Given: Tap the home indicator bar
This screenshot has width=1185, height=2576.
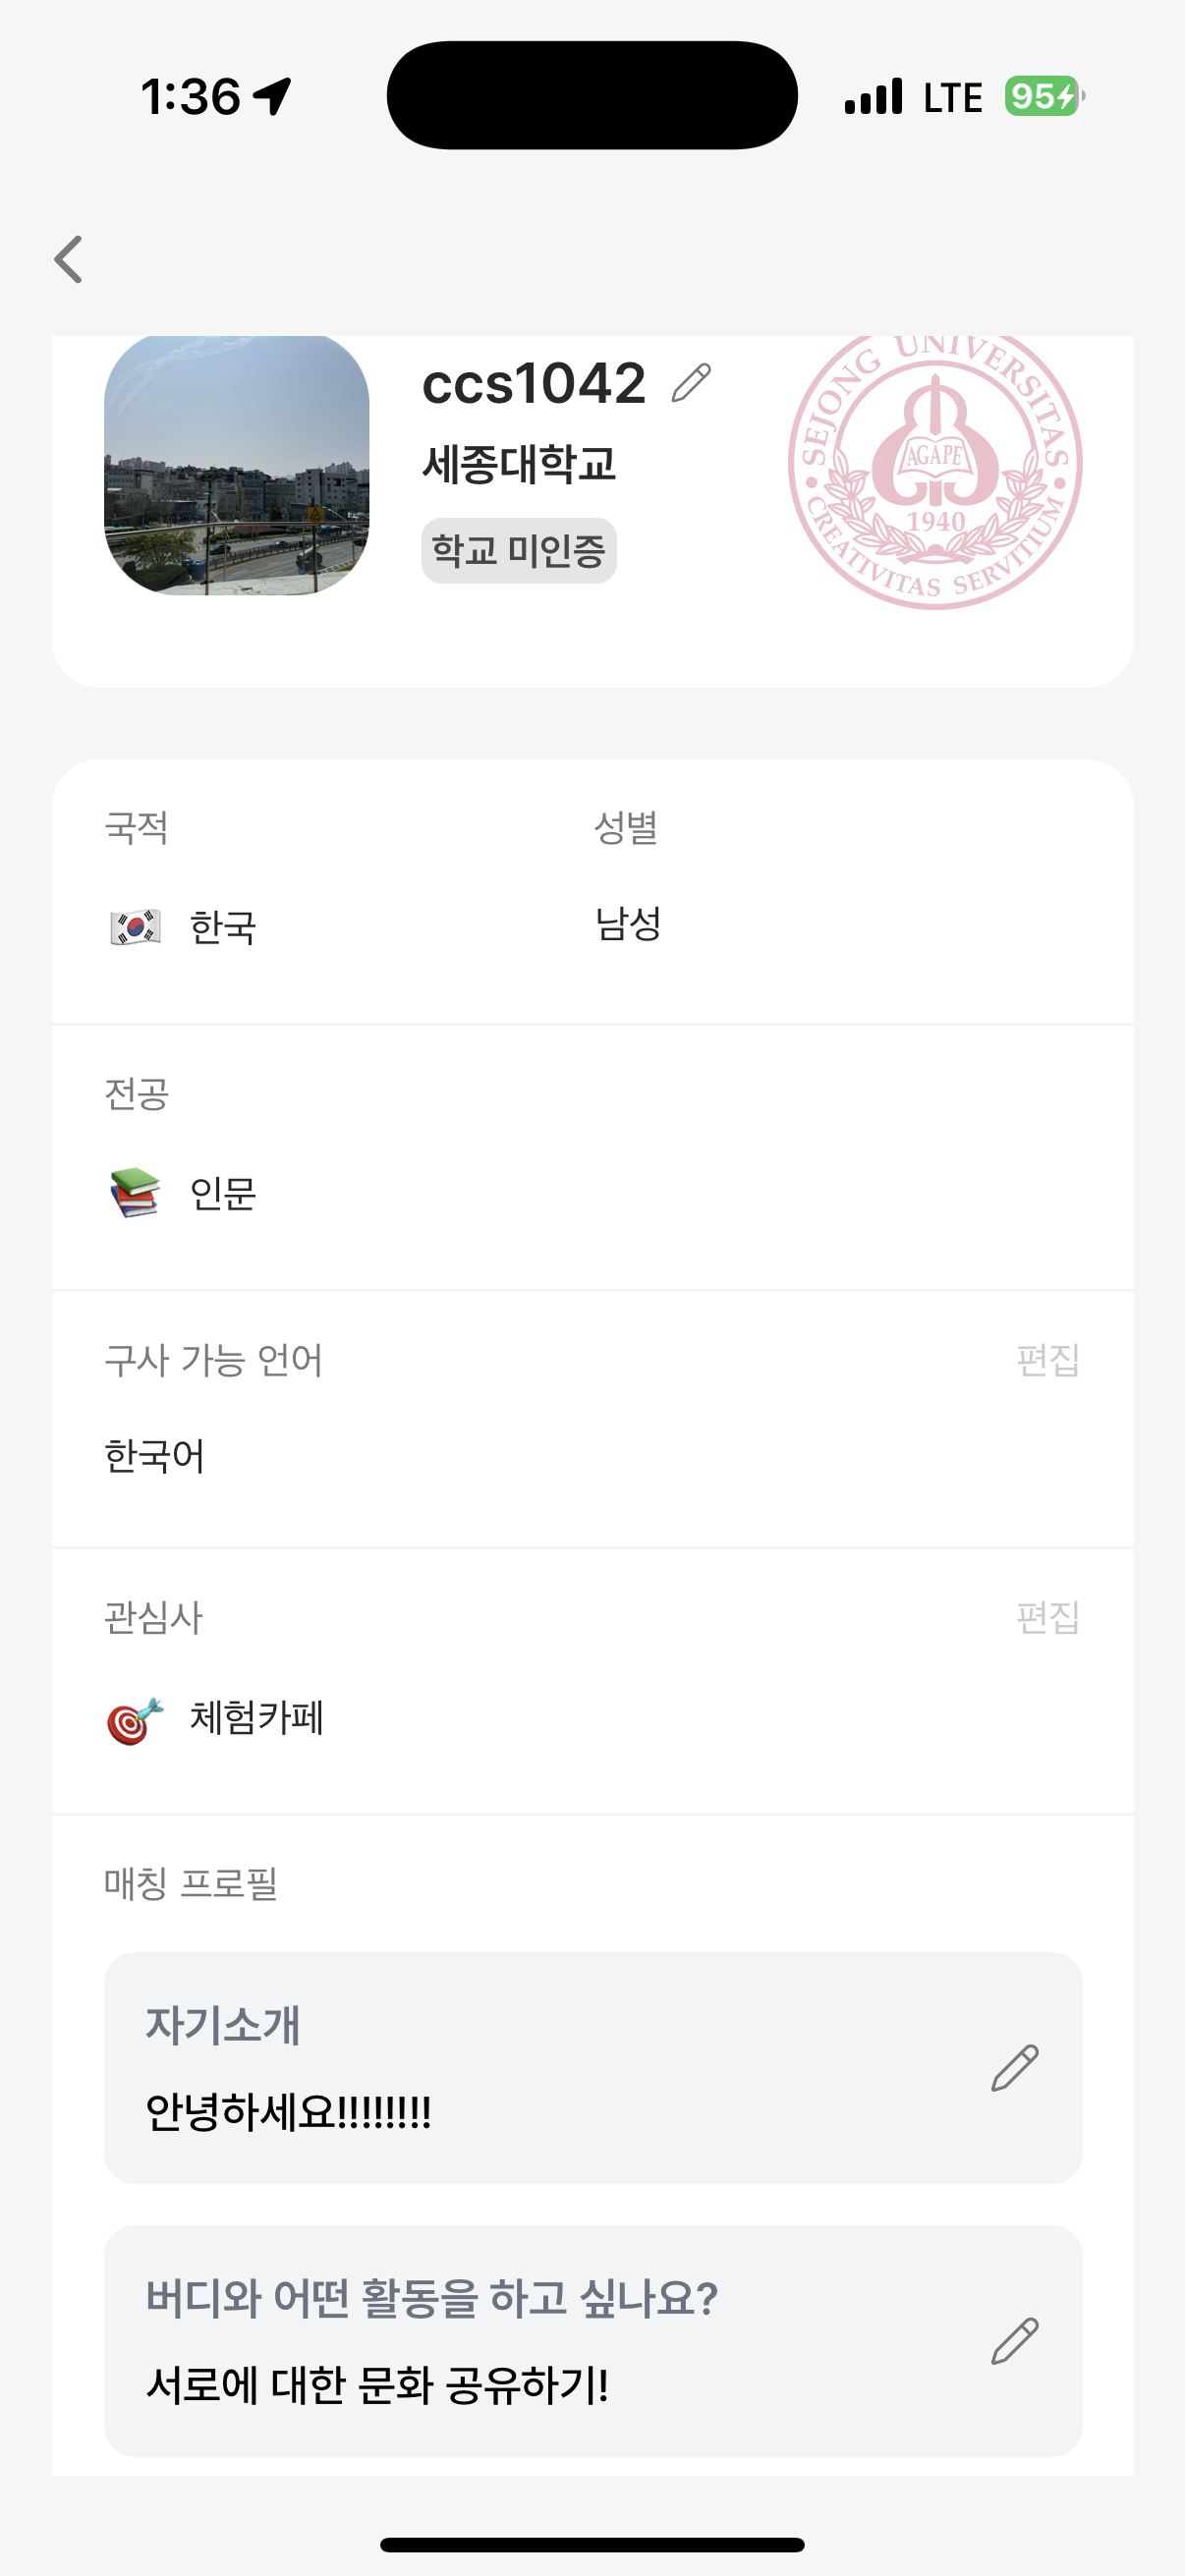Looking at the screenshot, I should tap(592, 2545).
